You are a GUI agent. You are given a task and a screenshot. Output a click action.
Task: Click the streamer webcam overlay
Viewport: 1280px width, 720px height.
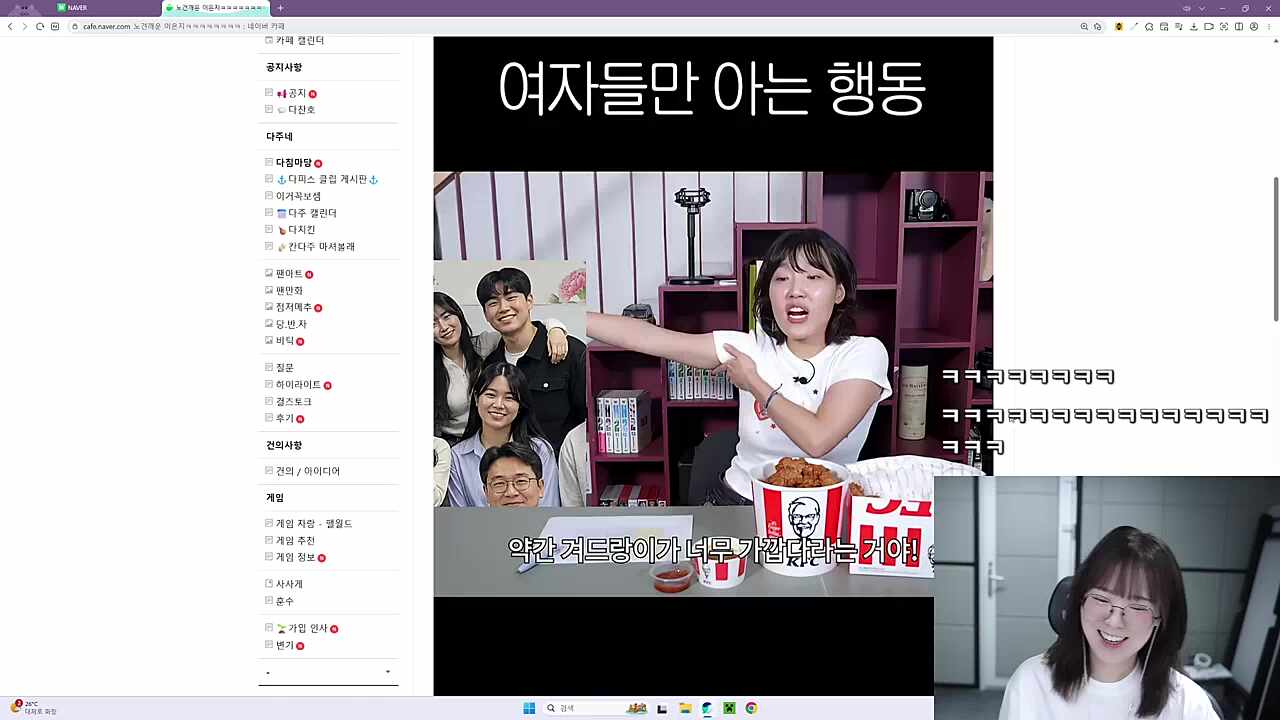pyautogui.click(x=1107, y=598)
